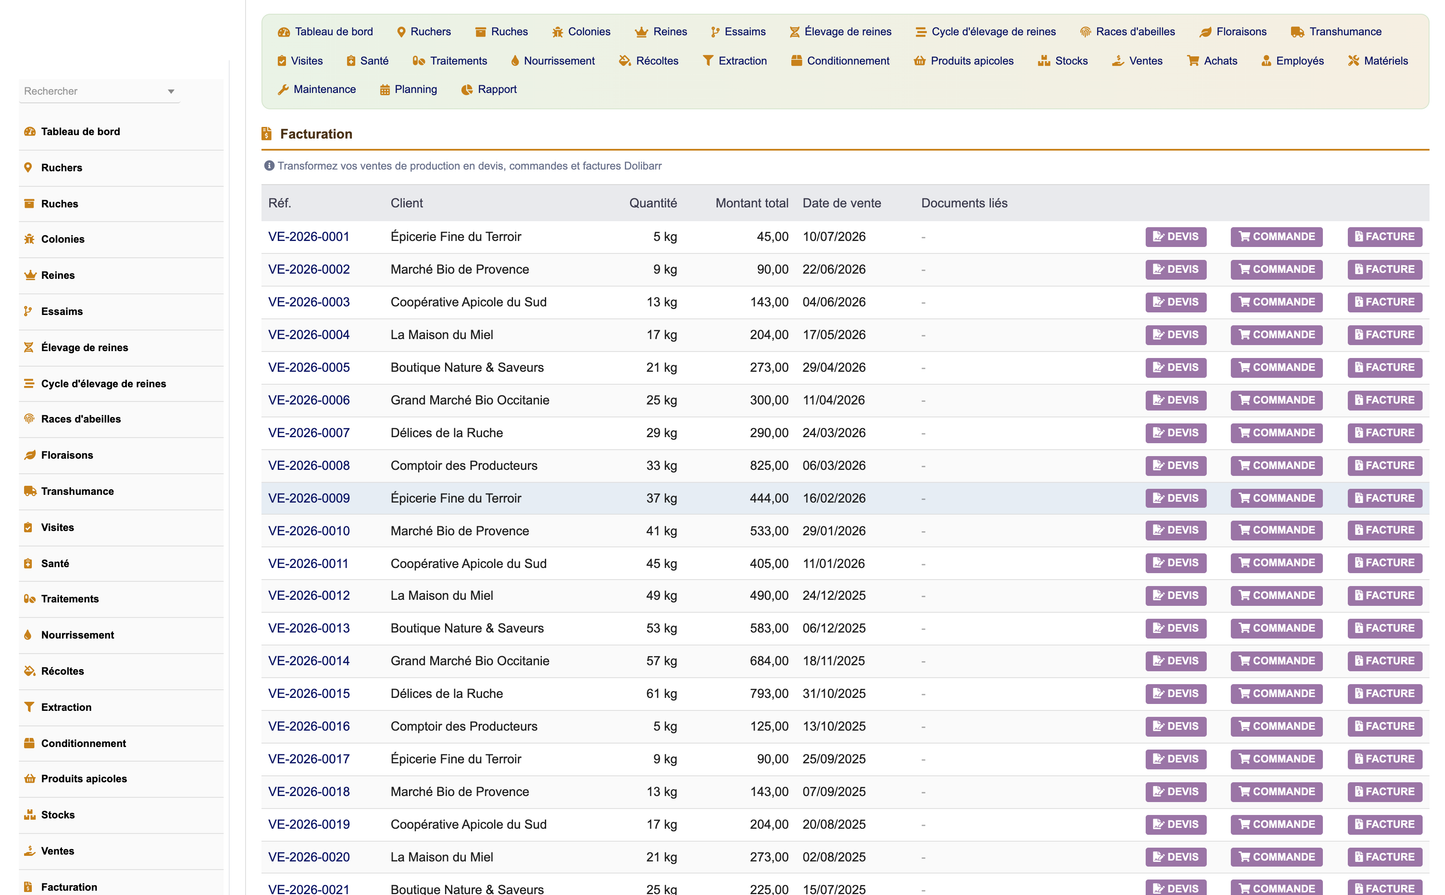Click the Visites clipboard icon in sidebar

28,527
